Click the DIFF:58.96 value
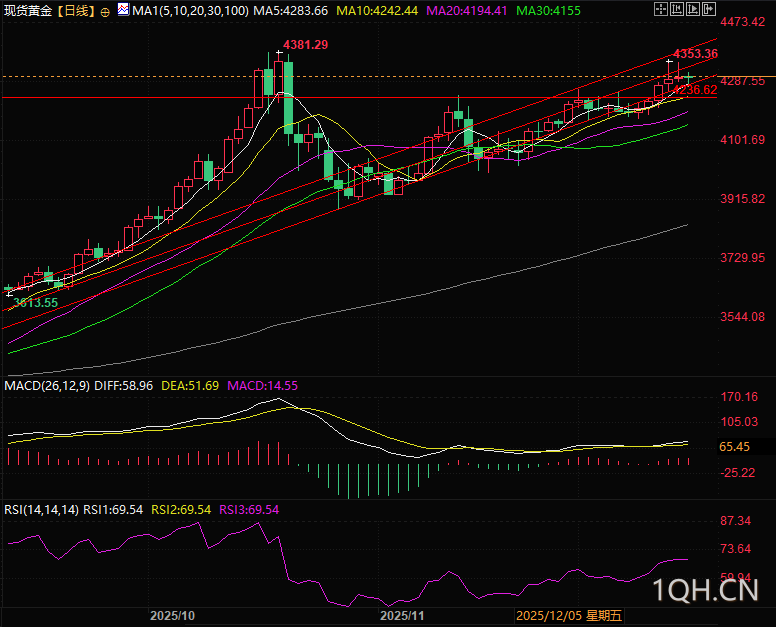Image resolution: width=776 pixels, height=627 pixels. click(x=124, y=386)
